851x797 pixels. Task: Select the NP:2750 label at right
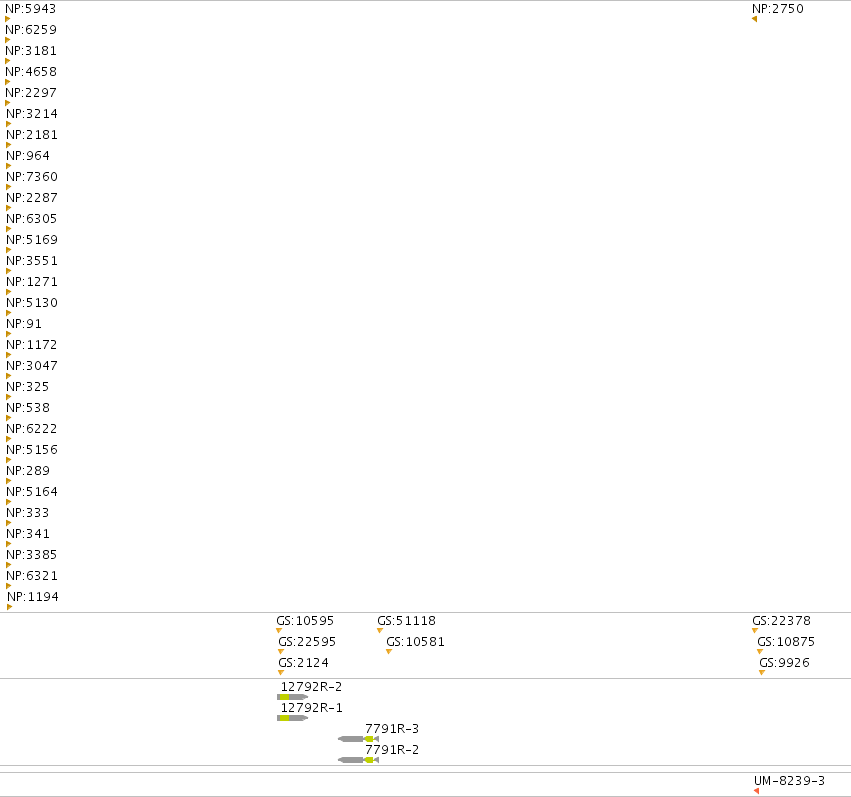(x=778, y=9)
